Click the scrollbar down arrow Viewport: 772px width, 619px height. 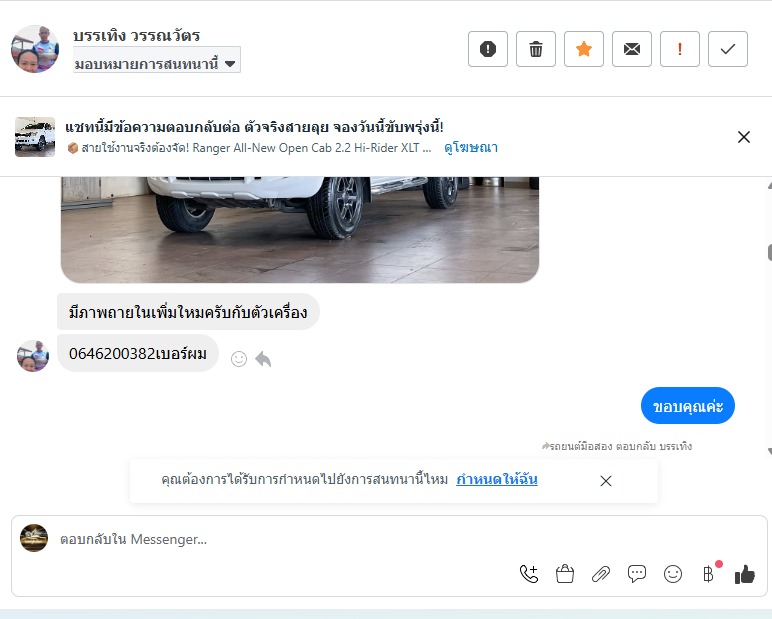[770, 451]
